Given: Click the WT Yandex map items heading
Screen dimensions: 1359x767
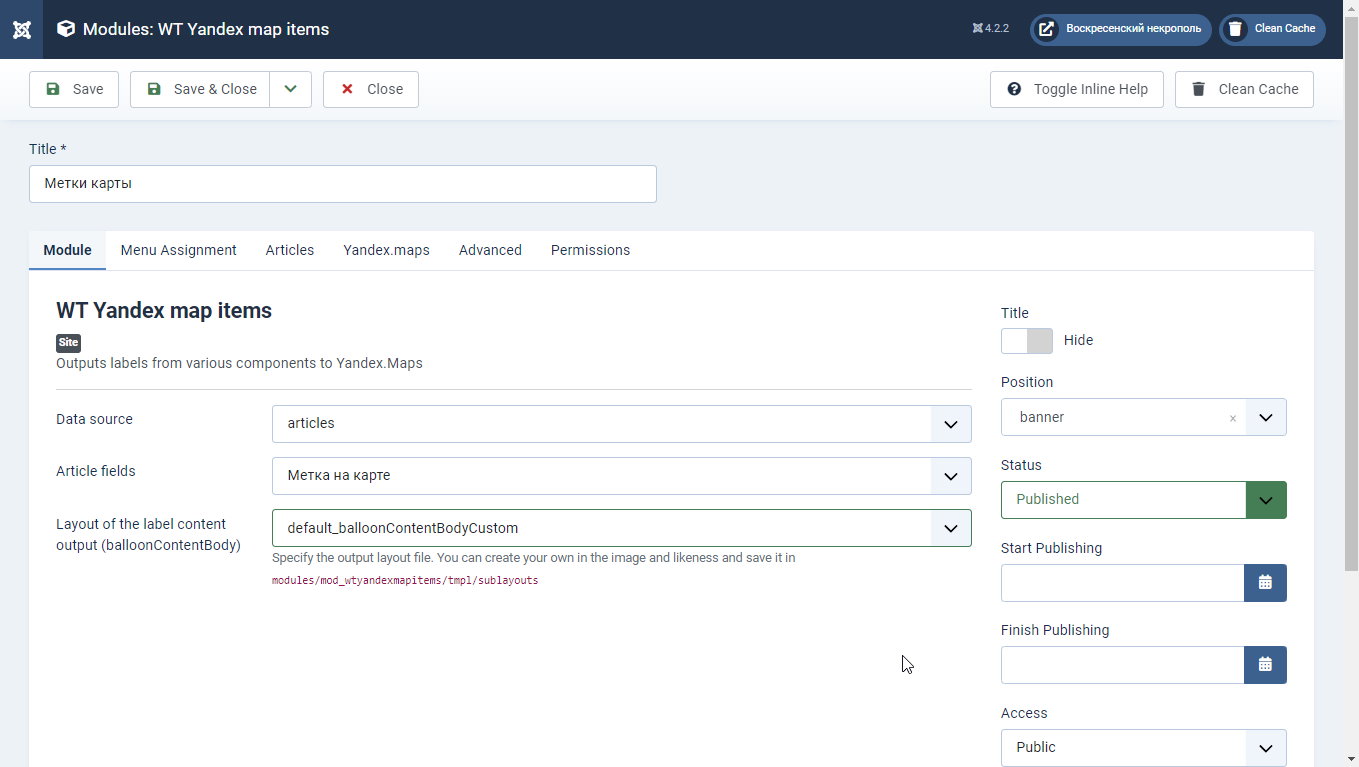Looking at the screenshot, I should pos(164,311).
